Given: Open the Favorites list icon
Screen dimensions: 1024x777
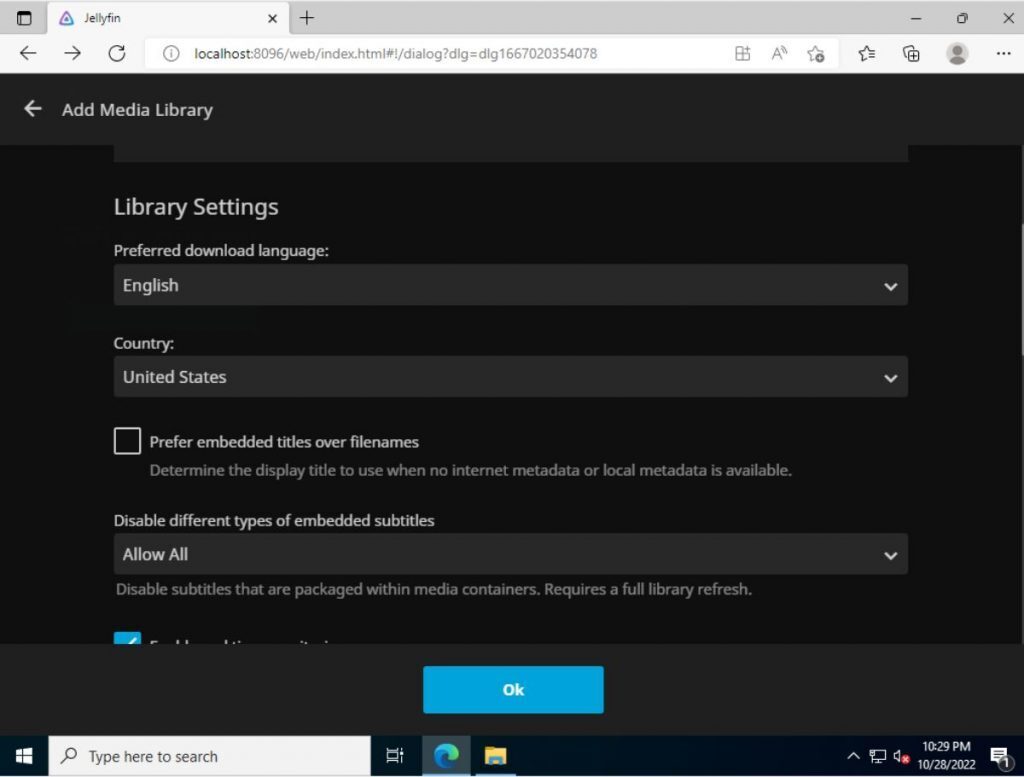Looking at the screenshot, I should coord(868,53).
